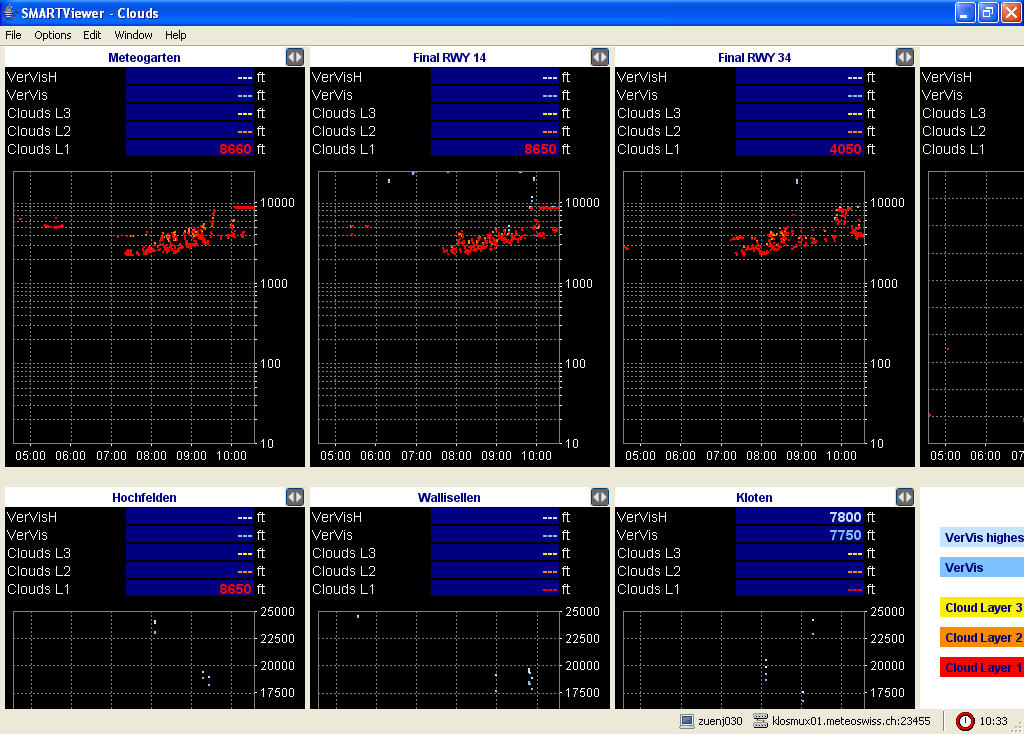Click the light blue VerVis legend swatch

982,567
